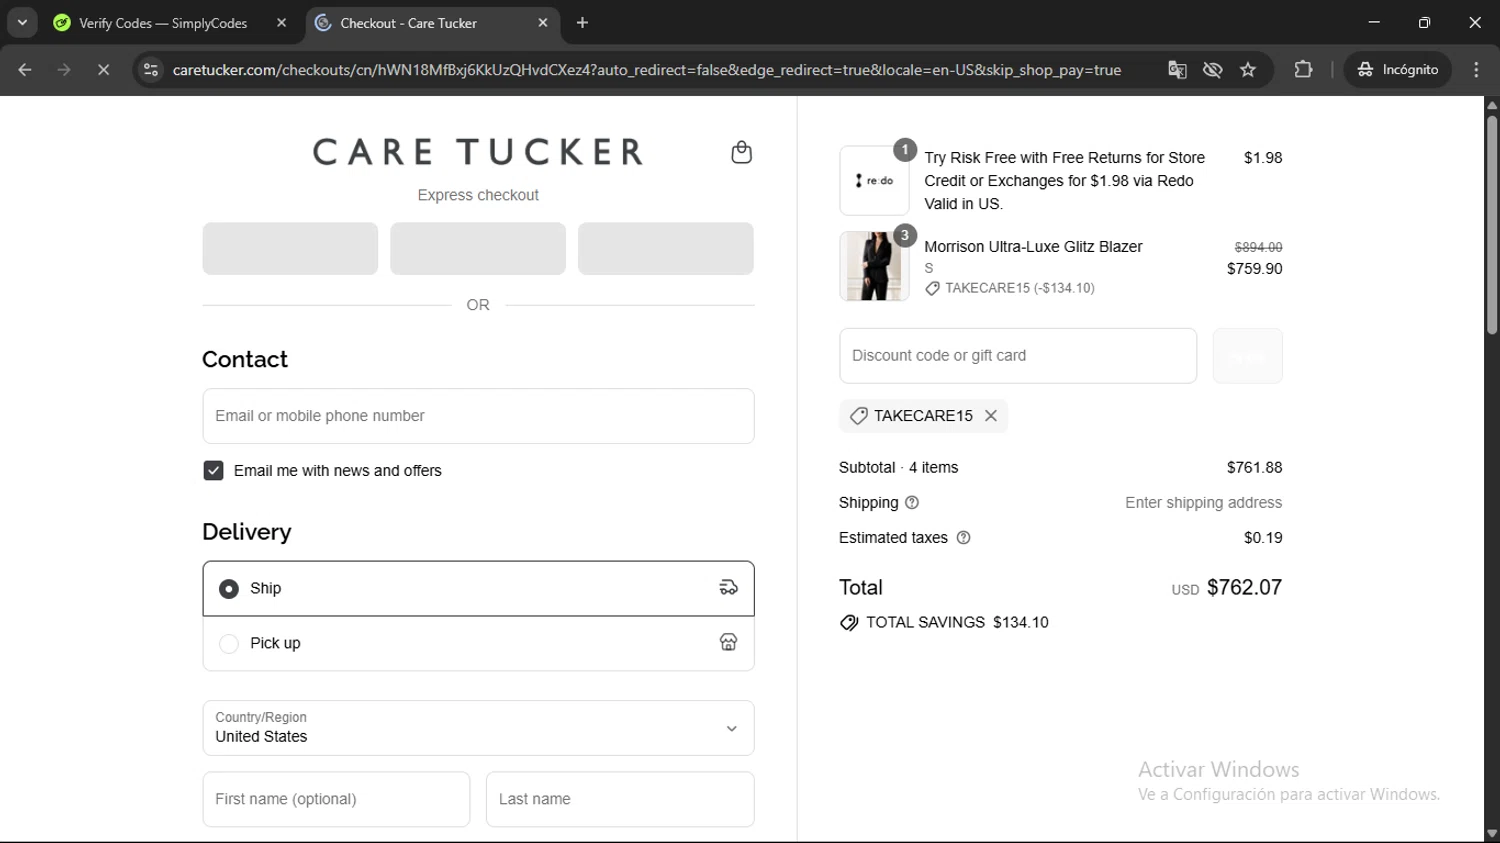Viewport: 1500px width, 843px height.
Task: Bookmark this page with the star icon
Action: point(1248,70)
